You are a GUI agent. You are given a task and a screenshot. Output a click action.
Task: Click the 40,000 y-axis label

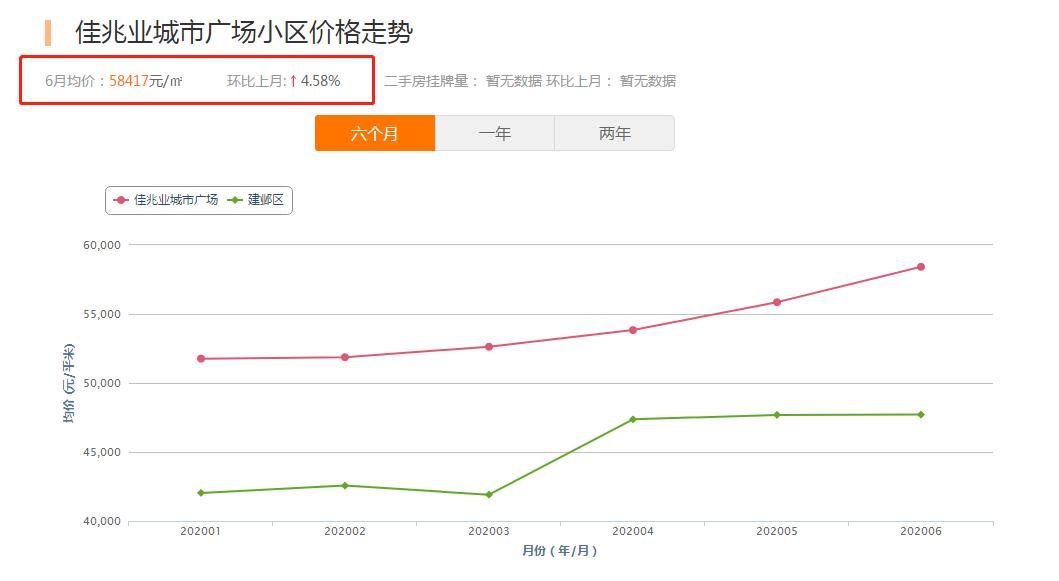pos(102,521)
